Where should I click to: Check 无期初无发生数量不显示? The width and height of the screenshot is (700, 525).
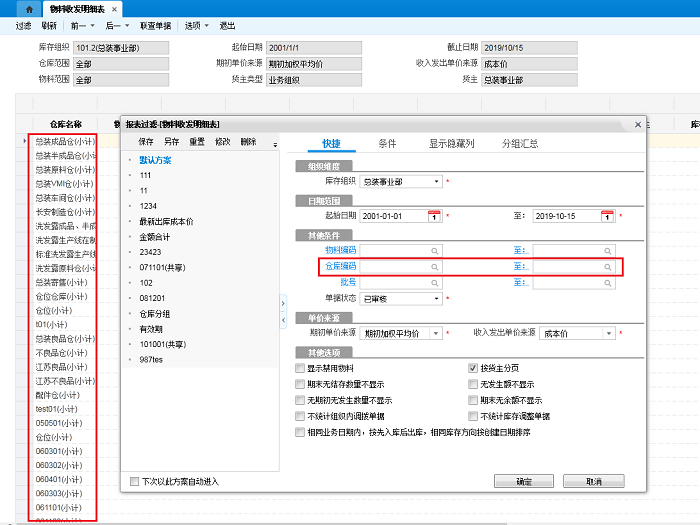tap(300, 400)
